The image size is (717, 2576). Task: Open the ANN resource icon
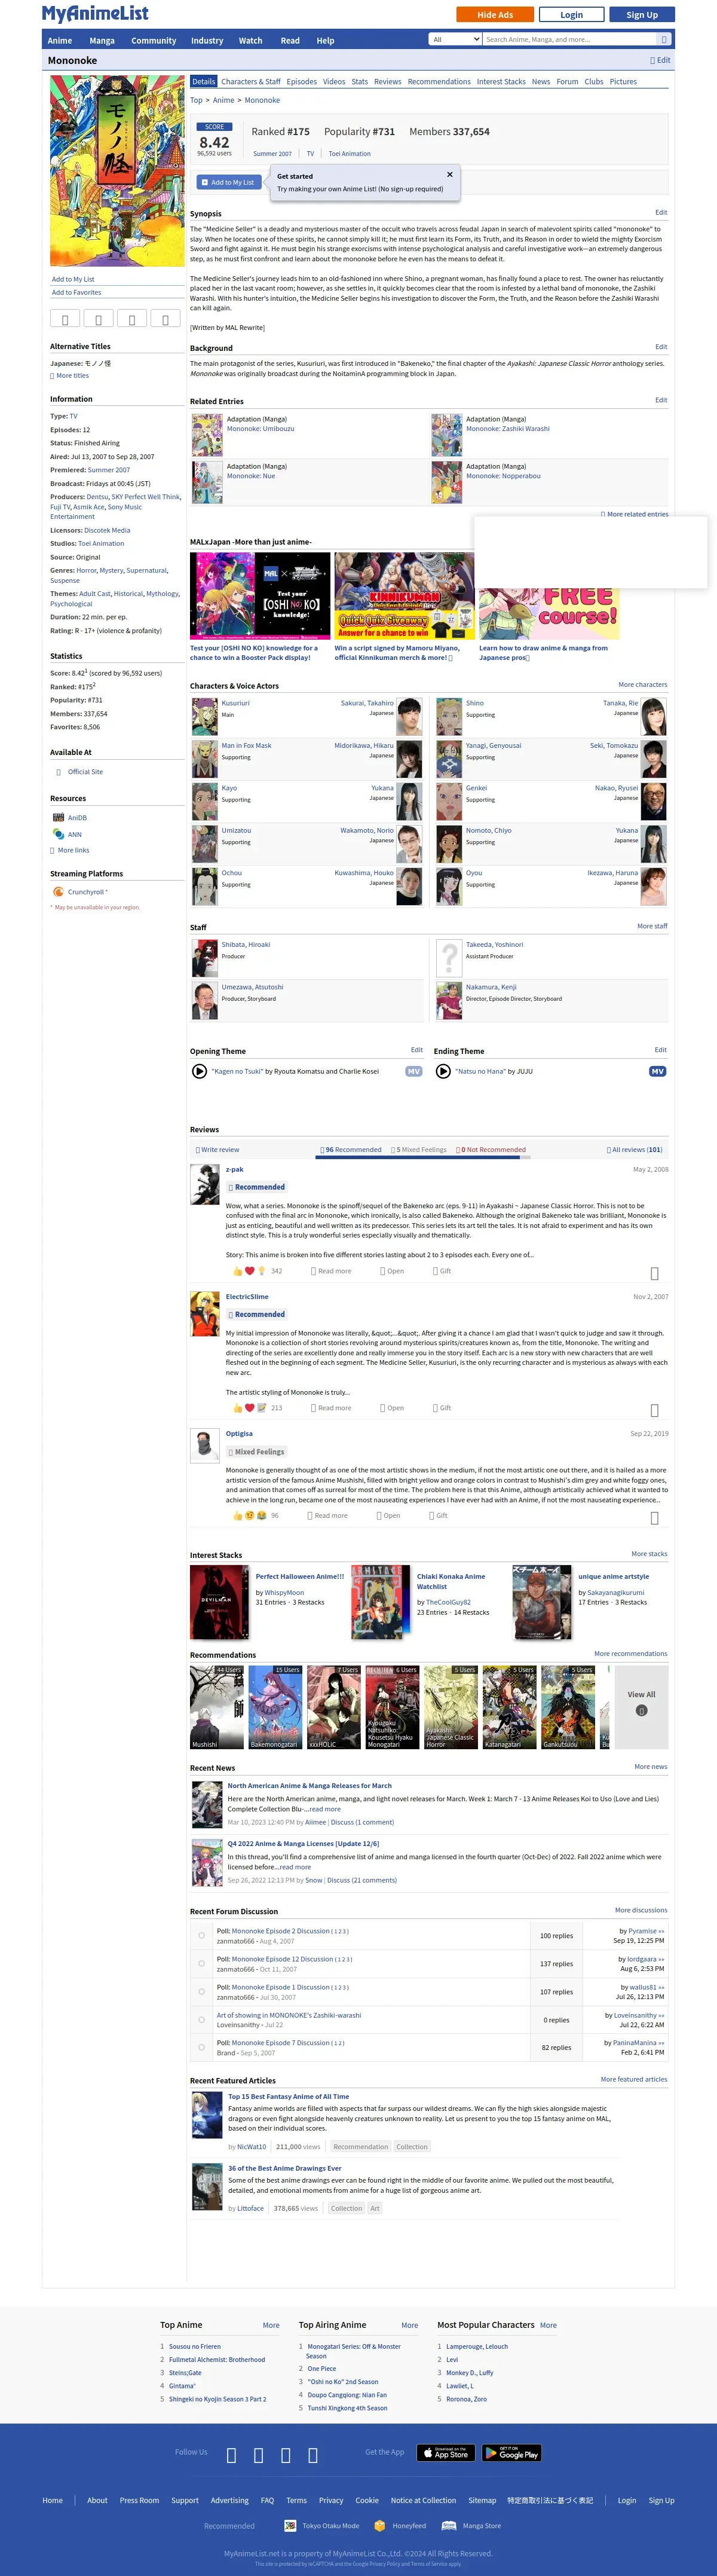tap(58, 834)
